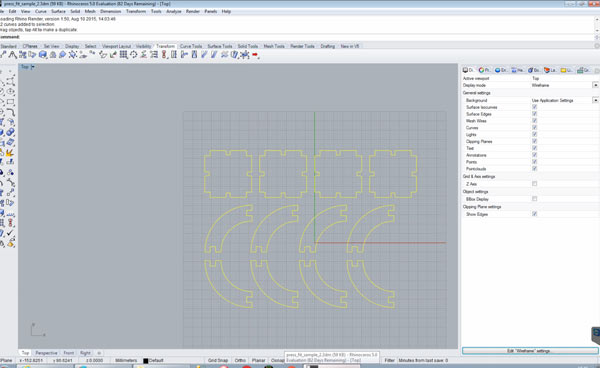Select the Rectangle tool in the left sidebar
Viewport: 600px width, 368px height.
(10, 102)
